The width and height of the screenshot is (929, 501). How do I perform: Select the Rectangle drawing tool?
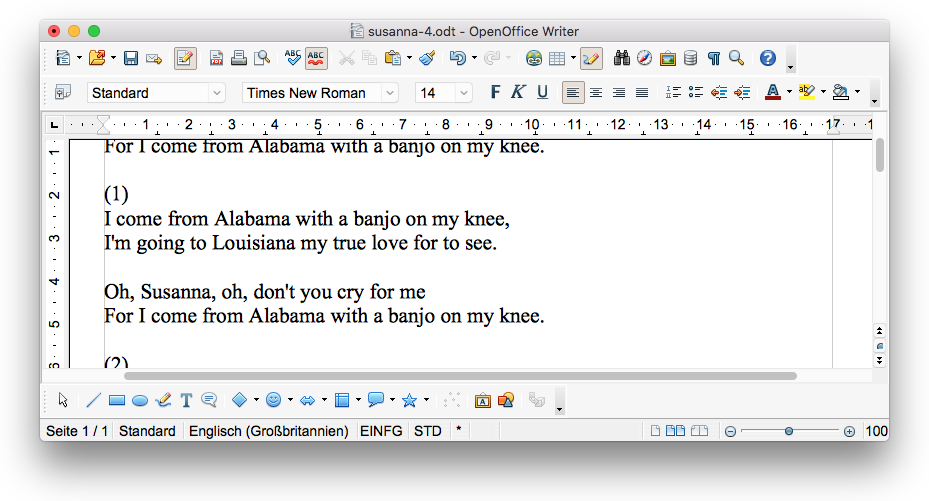click(117, 401)
